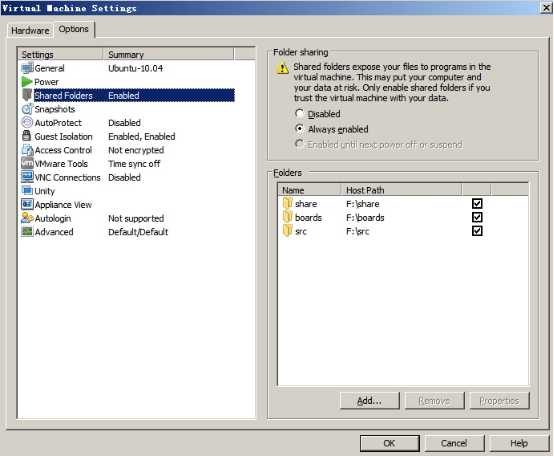Select the Snapshots row label
The width and height of the screenshot is (554, 456).
[x=55, y=109]
